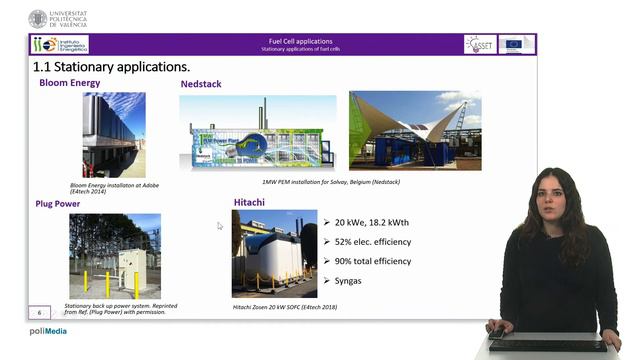The height and width of the screenshot is (360, 640).
Task: Click the 'Plug Power' heading
Action: [x=58, y=204]
